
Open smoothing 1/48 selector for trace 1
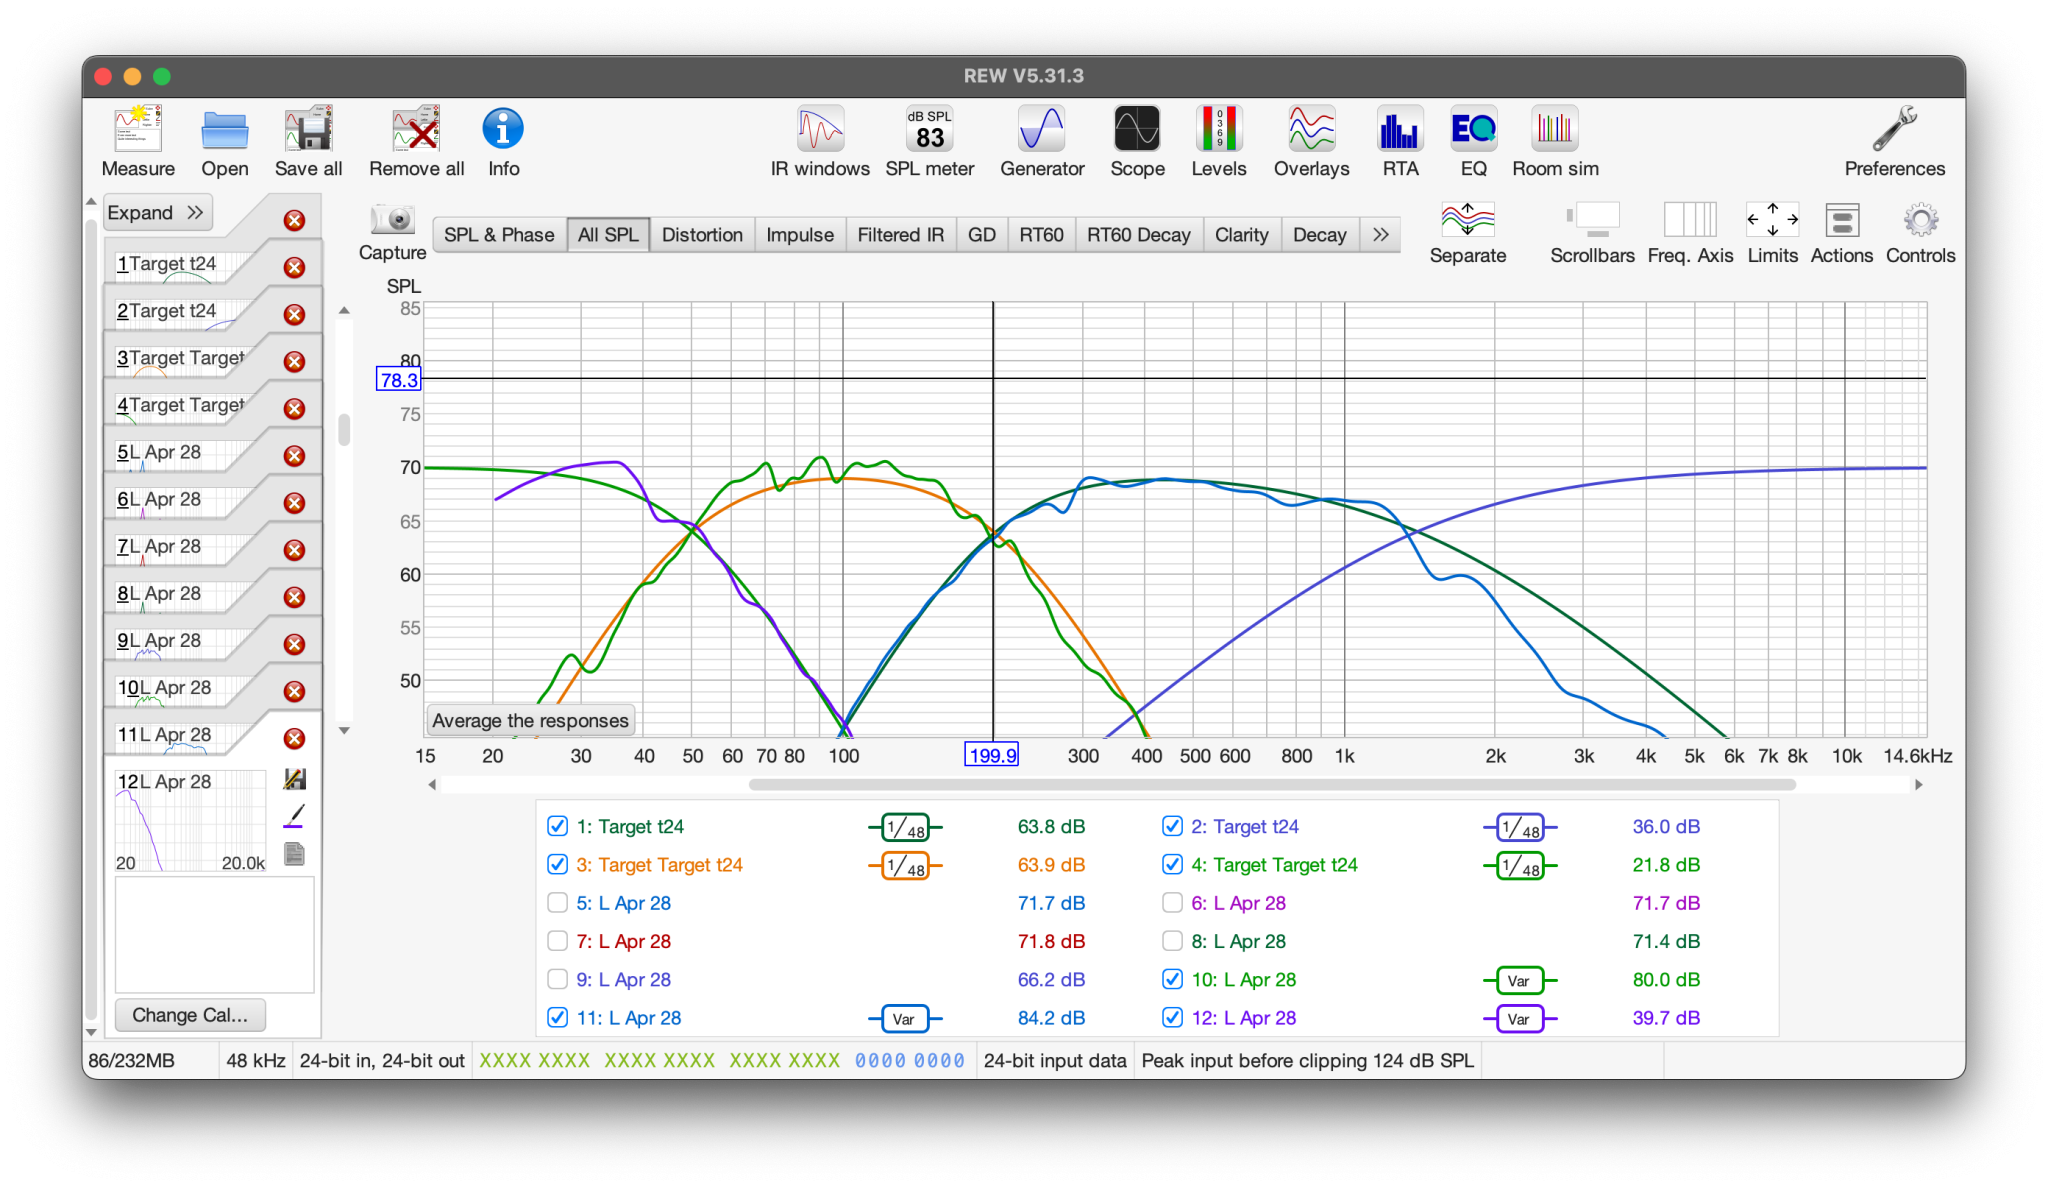(905, 827)
